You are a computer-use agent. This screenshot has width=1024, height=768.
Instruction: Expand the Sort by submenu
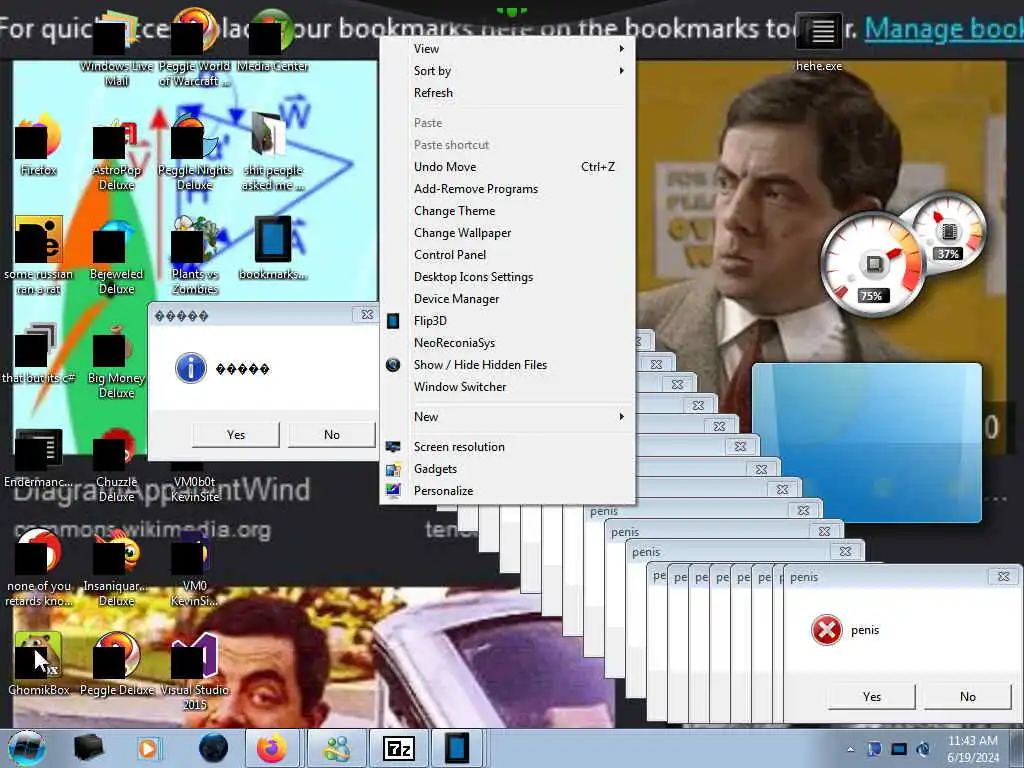point(508,71)
